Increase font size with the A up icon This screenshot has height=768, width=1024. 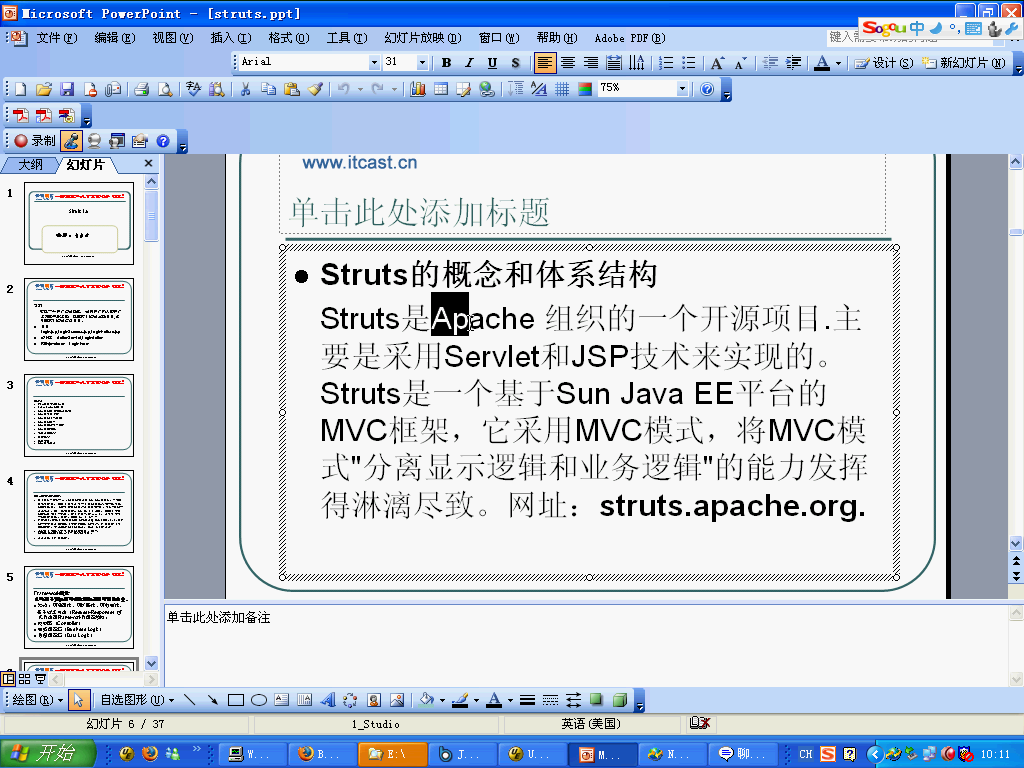click(718, 63)
